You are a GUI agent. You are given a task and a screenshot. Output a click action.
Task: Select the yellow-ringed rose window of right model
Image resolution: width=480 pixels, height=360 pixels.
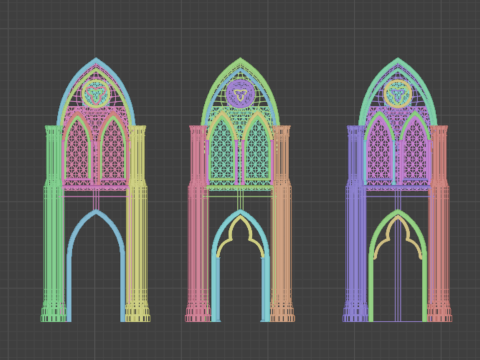point(397,93)
